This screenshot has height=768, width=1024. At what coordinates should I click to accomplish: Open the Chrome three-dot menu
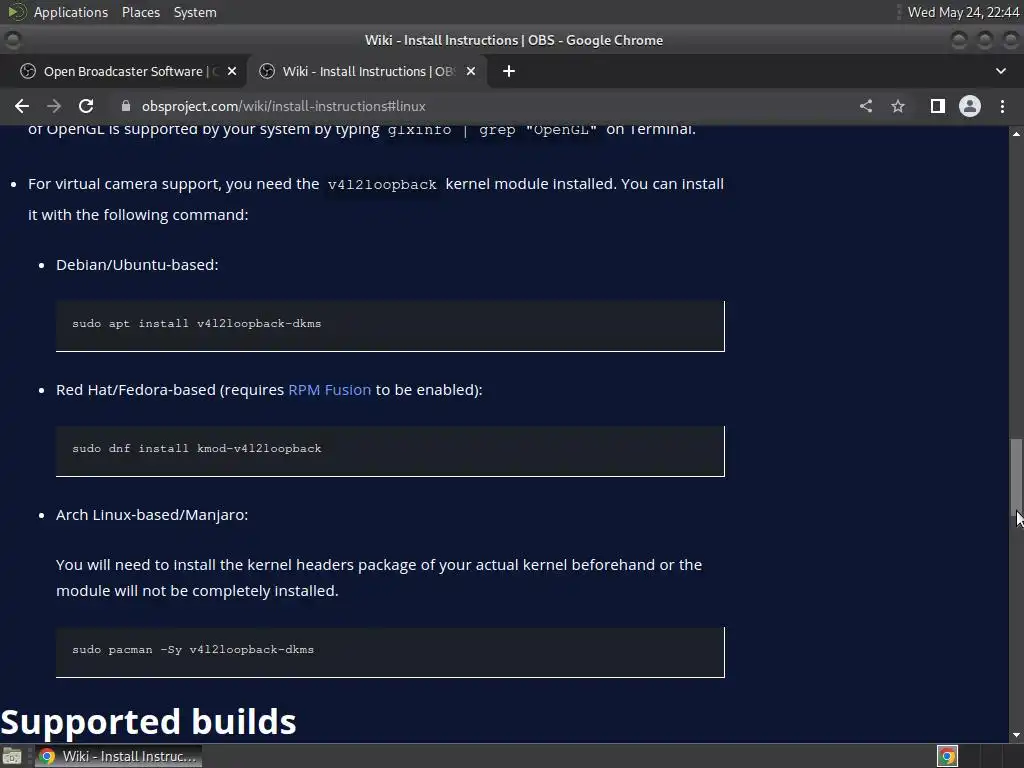(1002, 106)
